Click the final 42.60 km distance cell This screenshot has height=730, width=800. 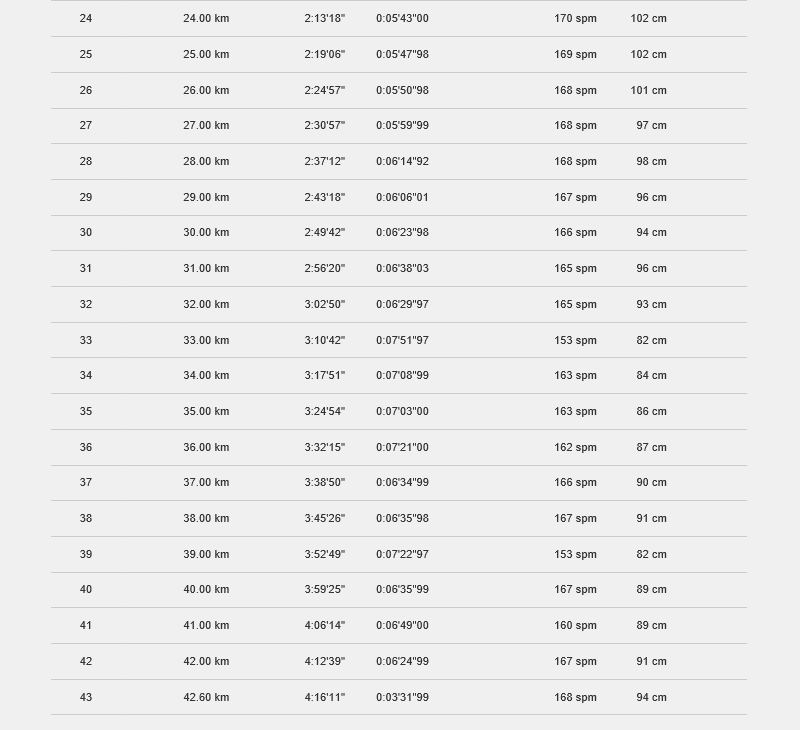(x=206, y=697)
